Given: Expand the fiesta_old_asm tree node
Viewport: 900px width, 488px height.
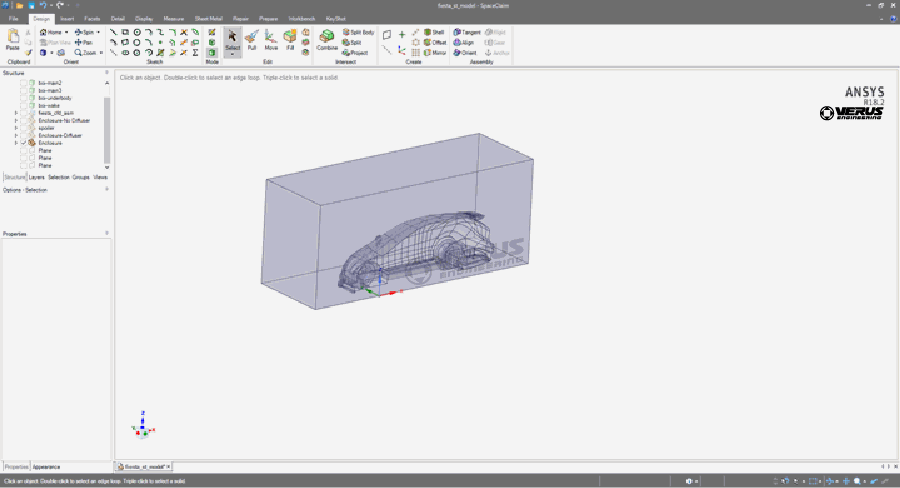Looking at the screenshot, I should point(16,113).
